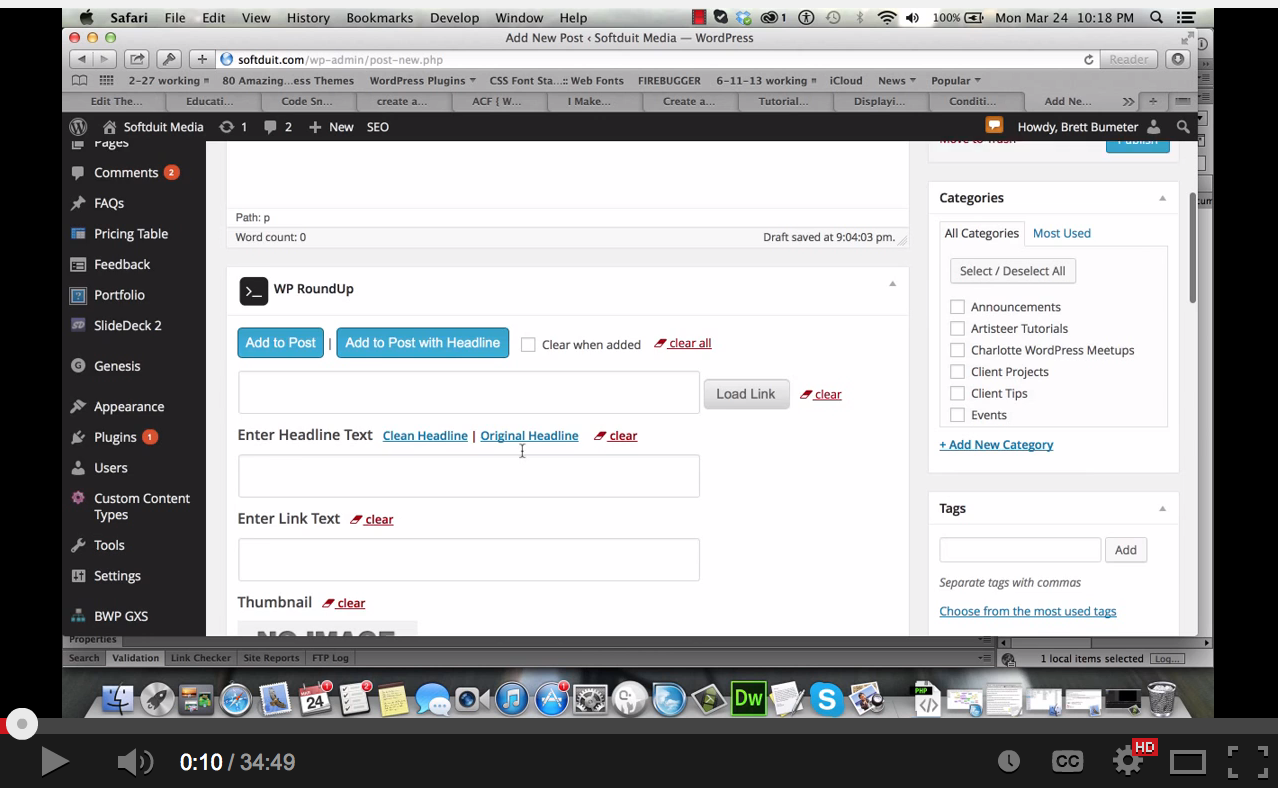Image resolution: width=1280 pixels, height=788 pixels.
Task: Open Skype from the Dock
Action: (x=826, y=699)
